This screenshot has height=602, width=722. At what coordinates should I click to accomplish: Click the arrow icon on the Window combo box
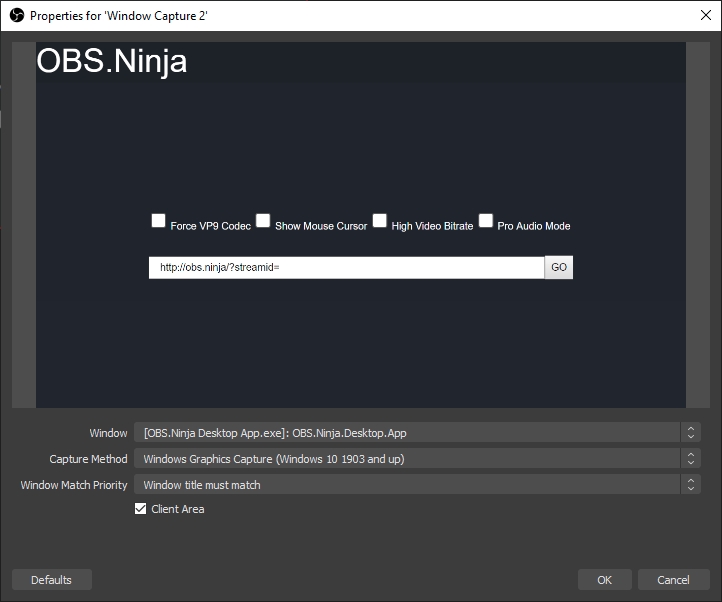(690, 433)
